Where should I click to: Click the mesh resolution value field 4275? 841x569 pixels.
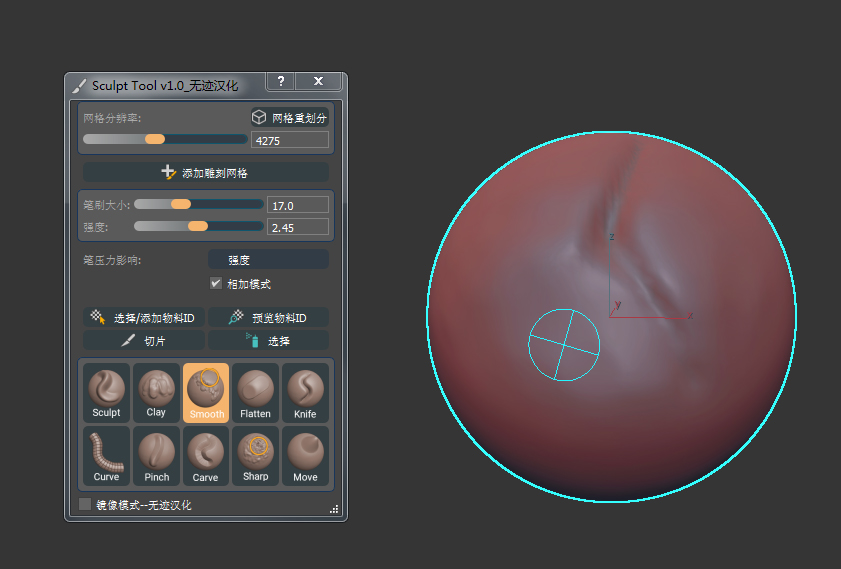(289, 141)
